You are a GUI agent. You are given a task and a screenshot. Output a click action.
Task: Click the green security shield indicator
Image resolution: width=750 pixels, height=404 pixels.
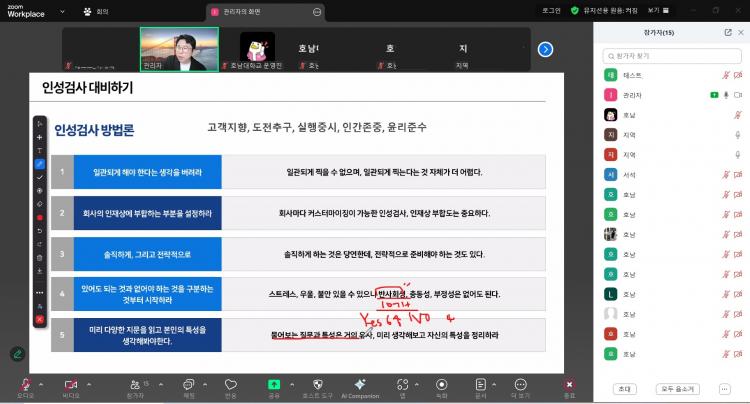(x=575, y=11)
